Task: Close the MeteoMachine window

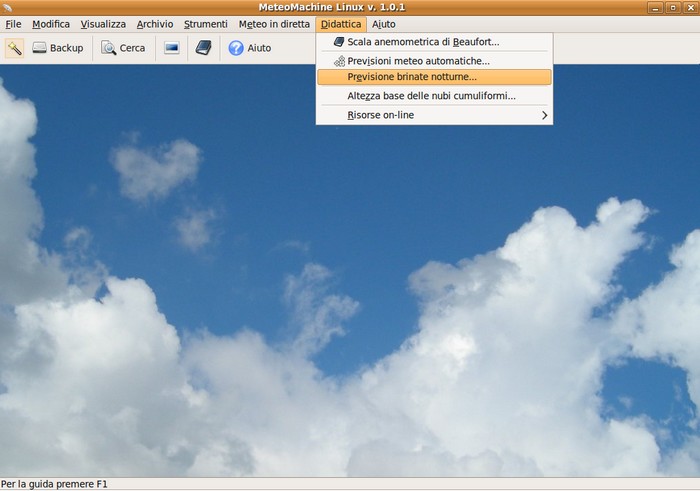Action: (x=690, y=8)
